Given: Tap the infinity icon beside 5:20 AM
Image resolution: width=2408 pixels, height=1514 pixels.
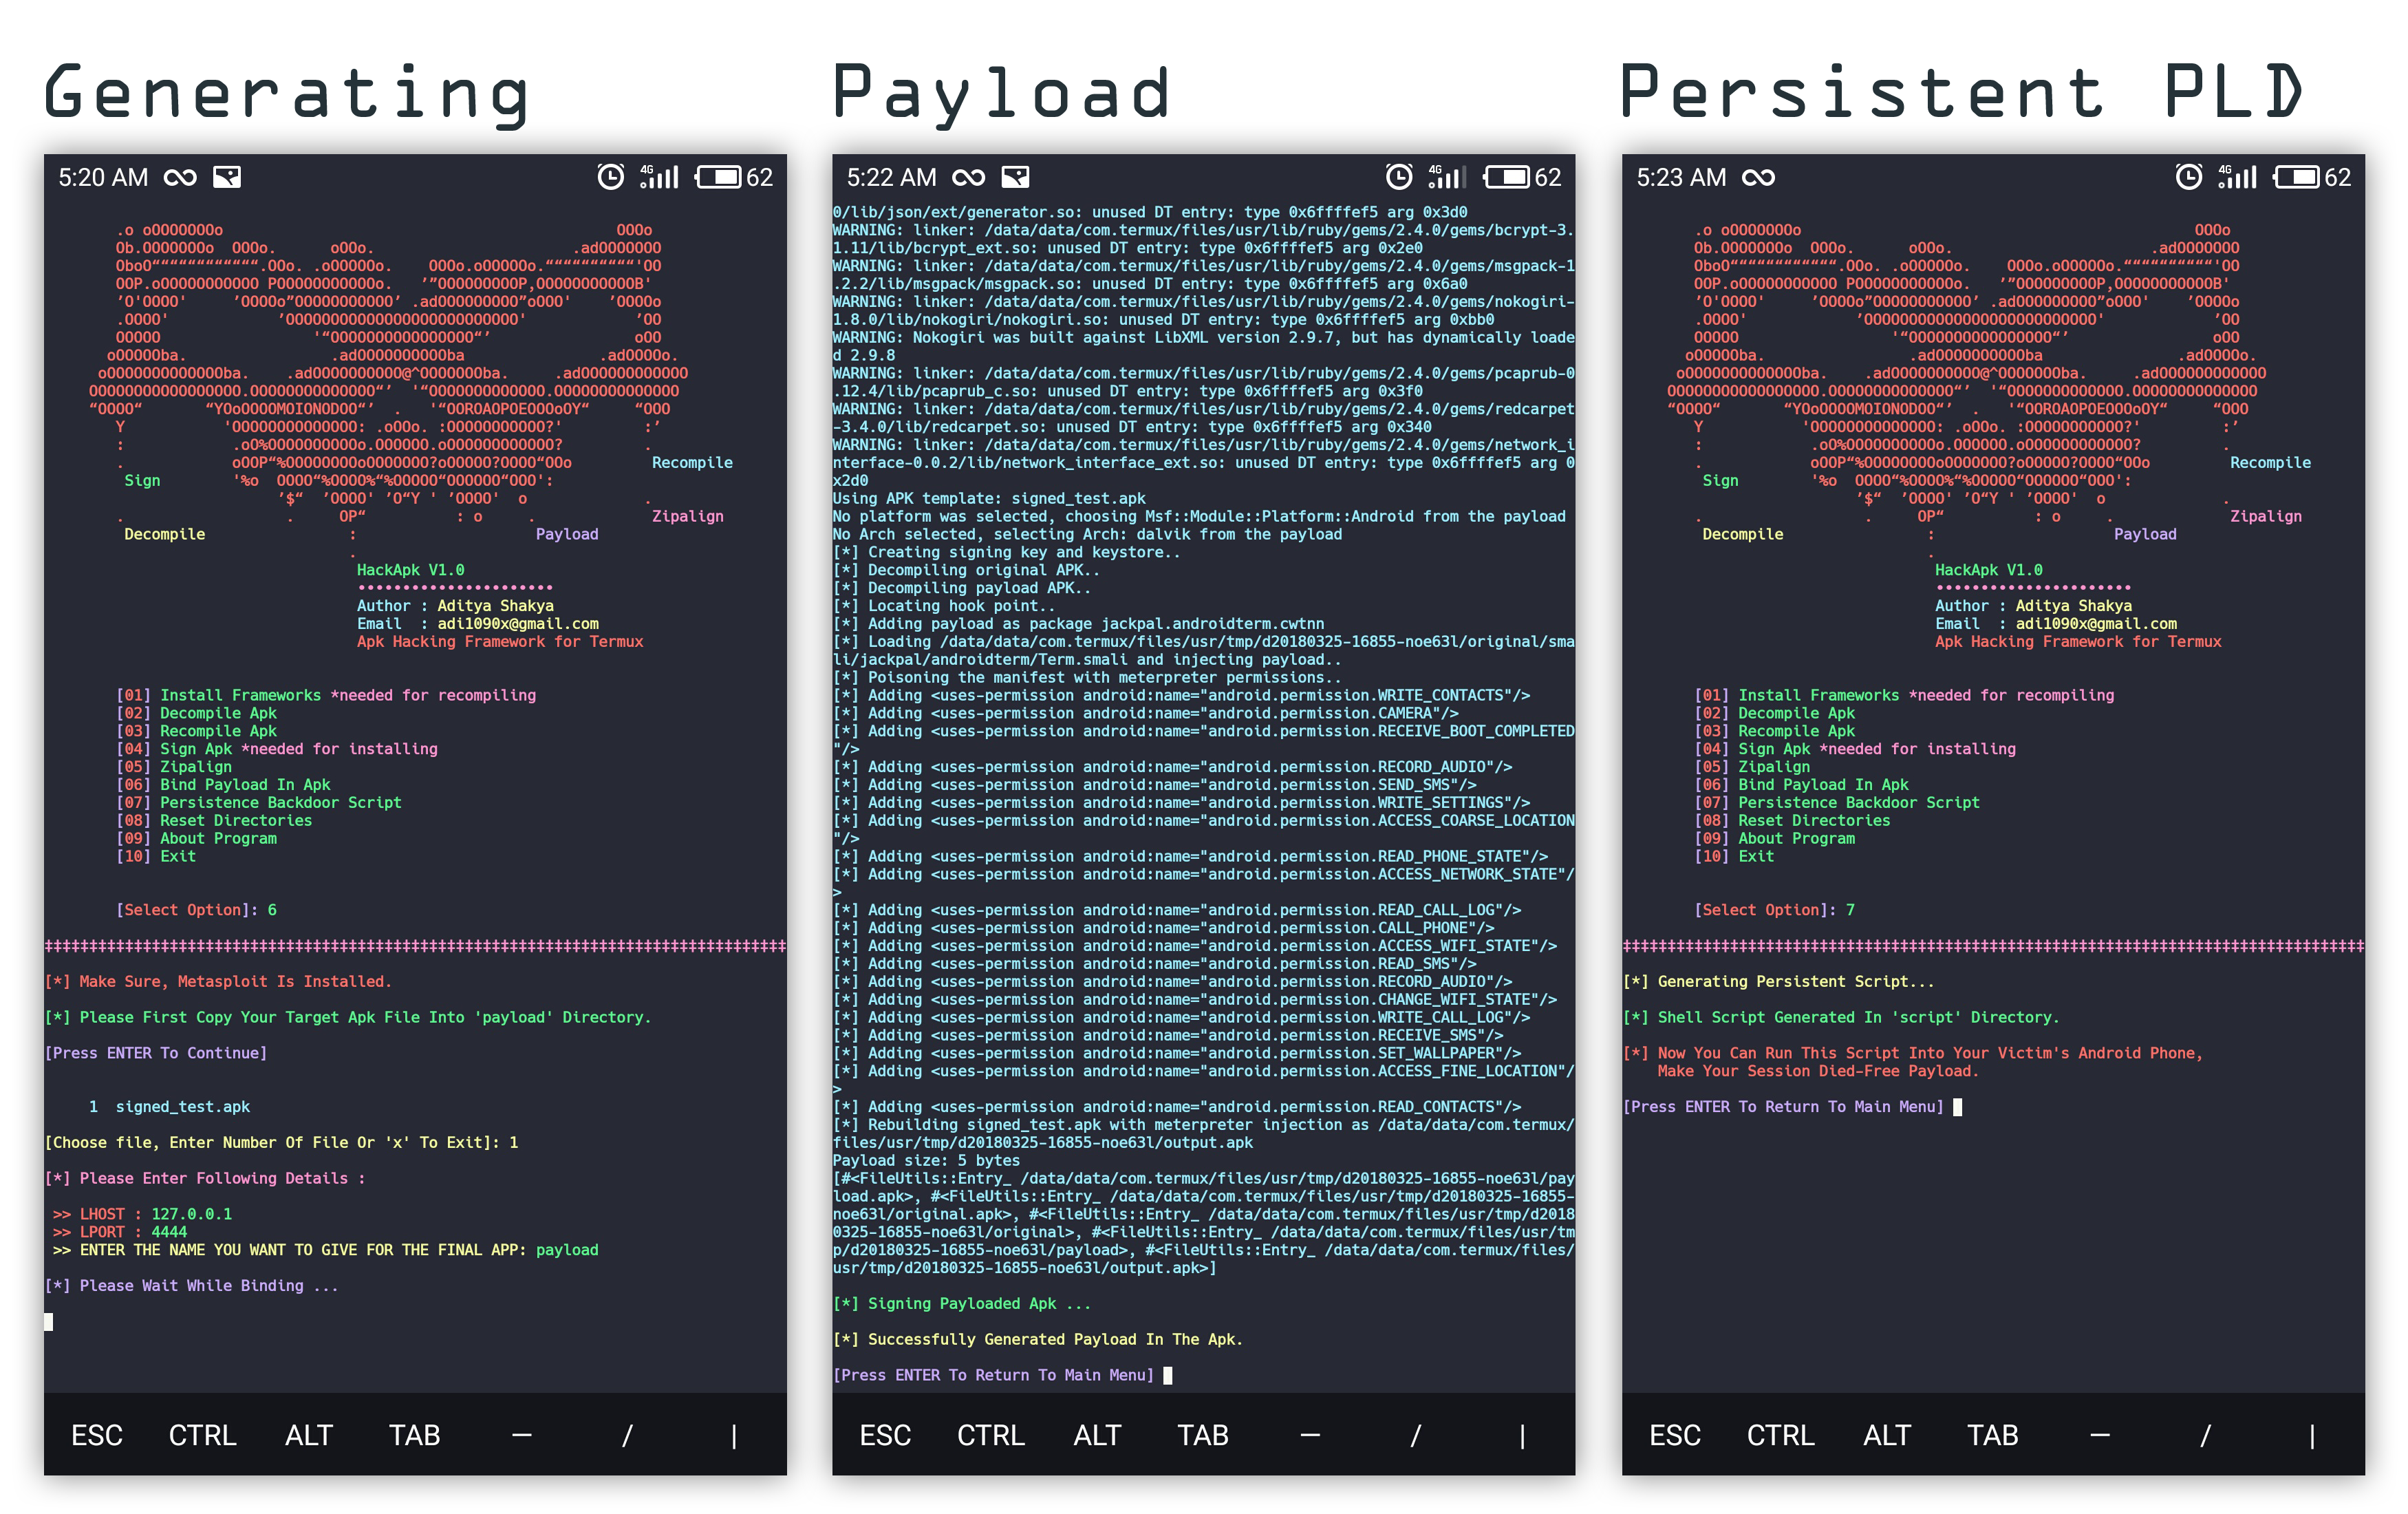Looking at the screenshot, I should [x=180, y=178].
